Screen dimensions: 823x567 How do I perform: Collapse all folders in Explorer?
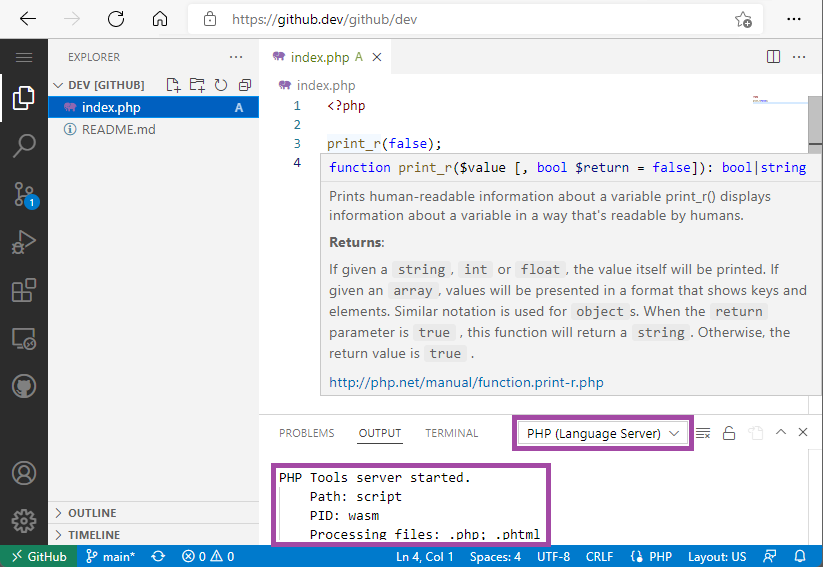[x=245, y=85]
